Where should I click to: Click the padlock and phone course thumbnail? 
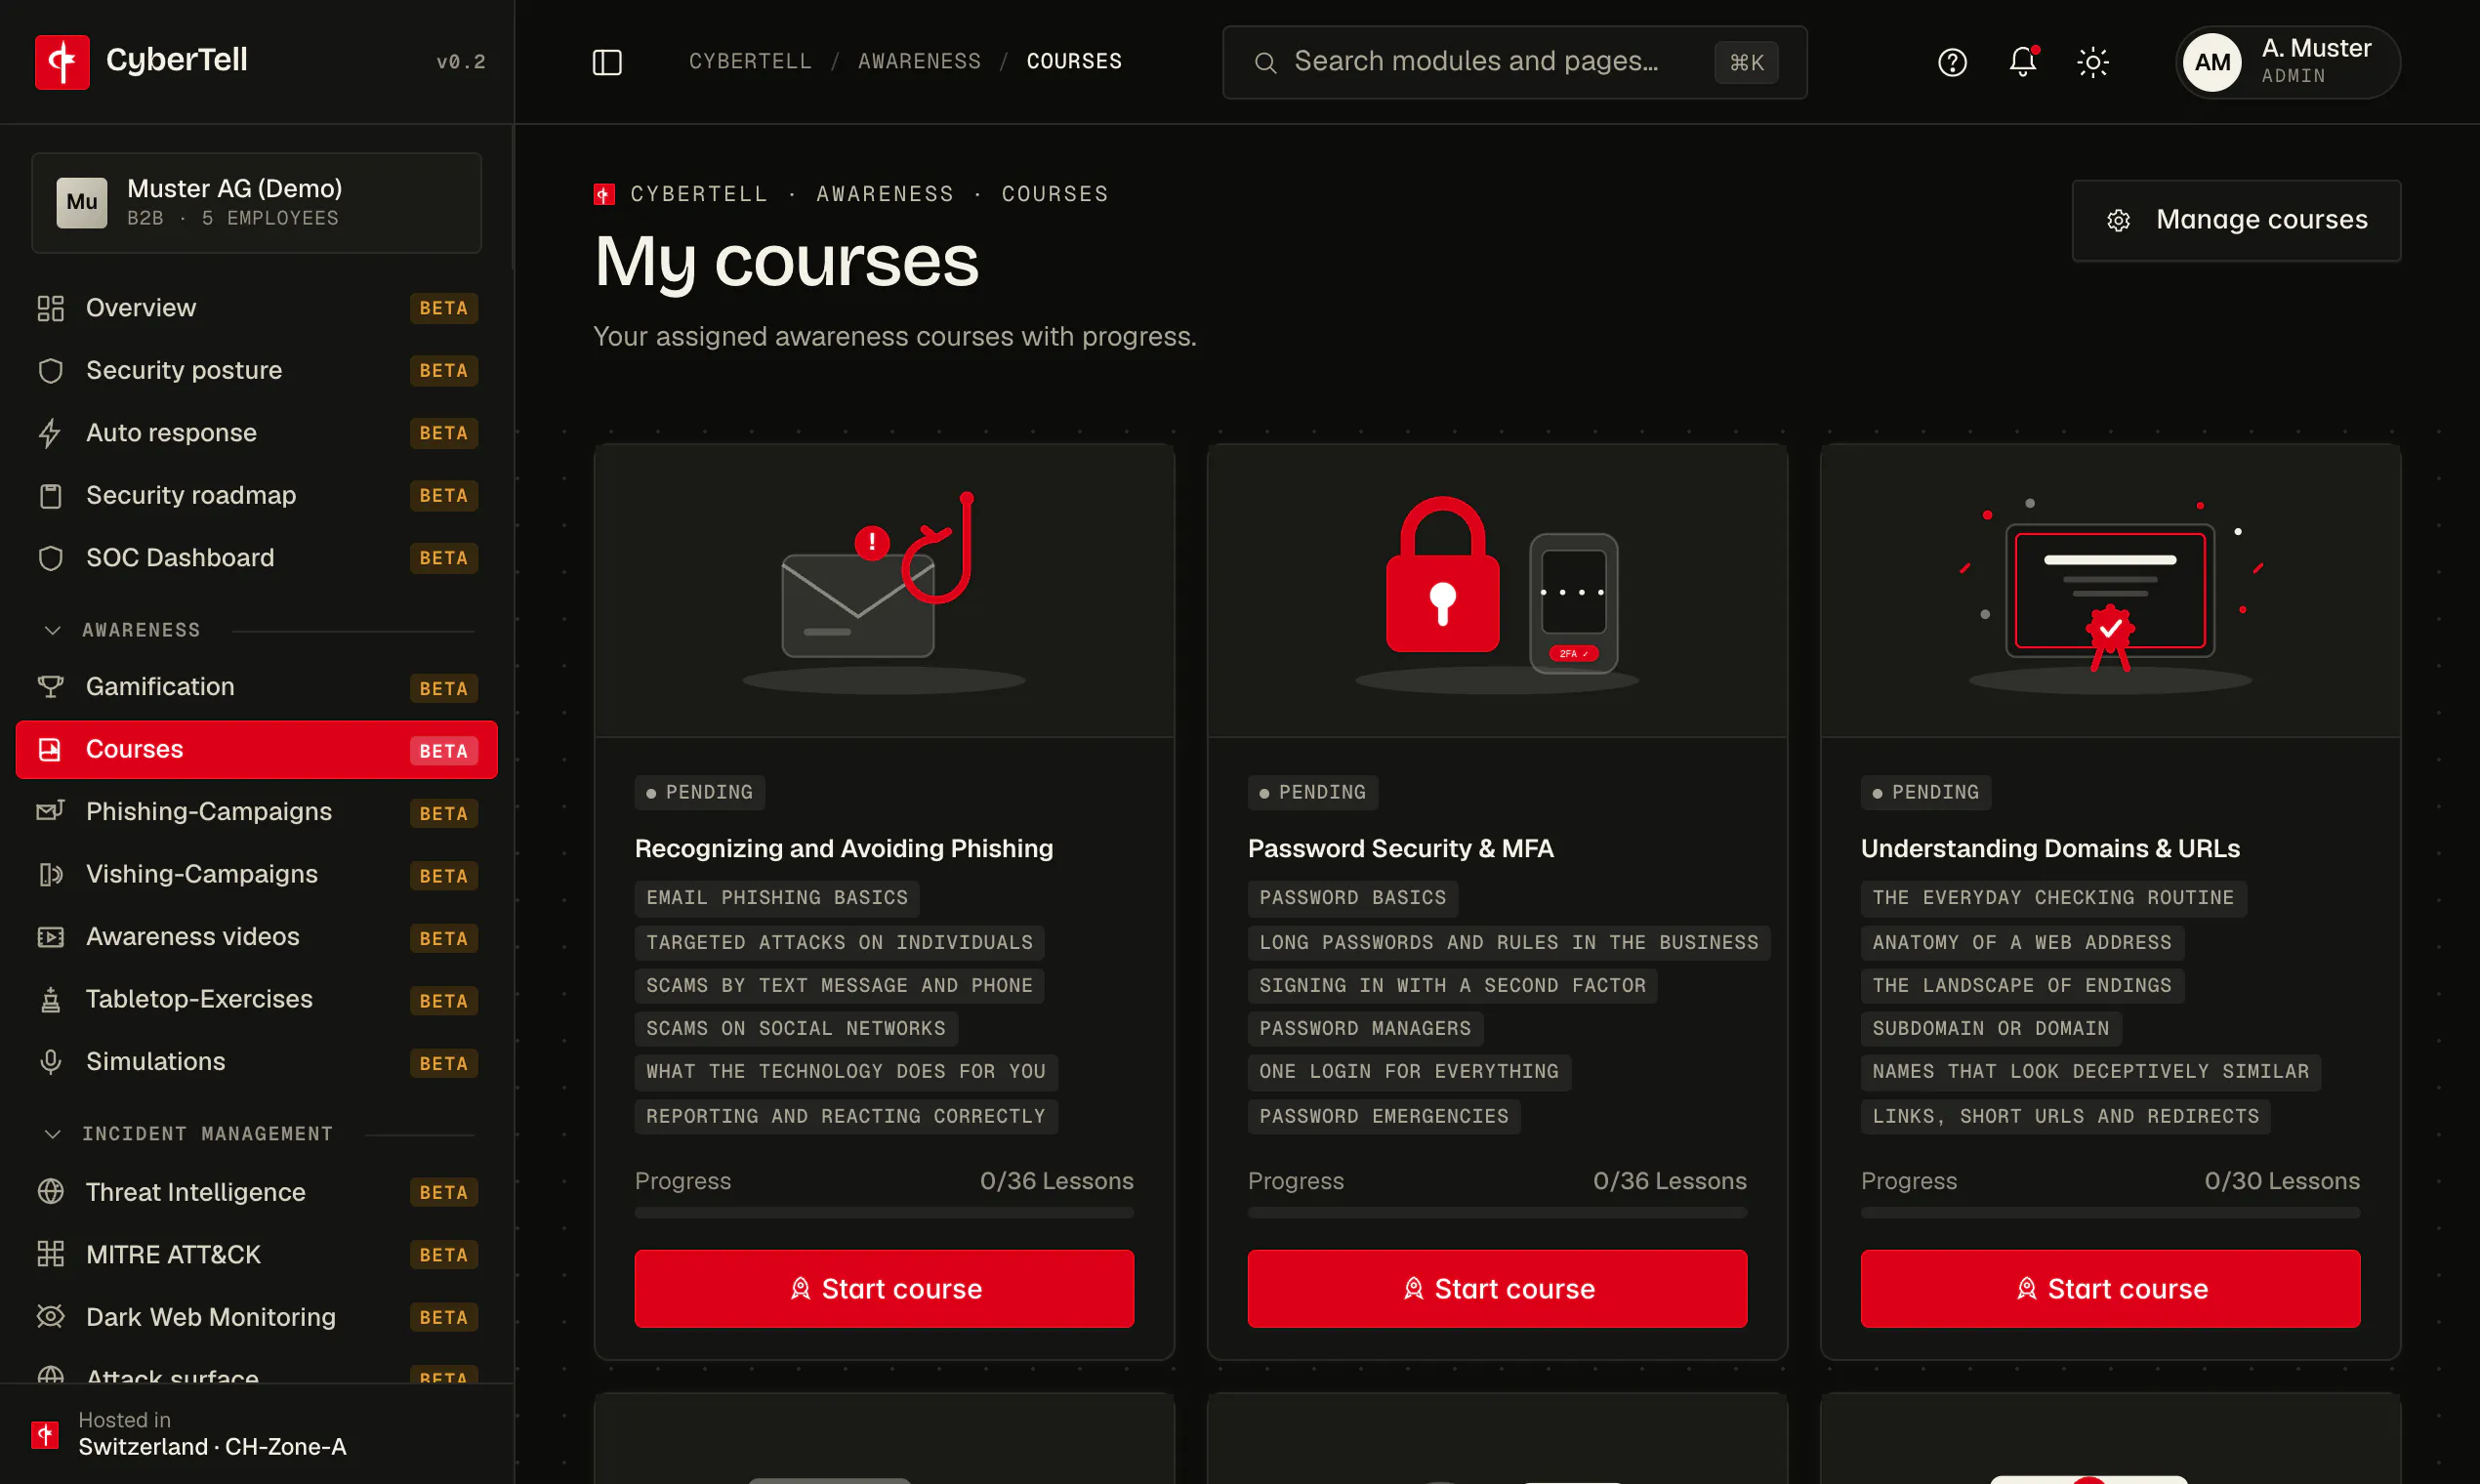coord(1497,591)
